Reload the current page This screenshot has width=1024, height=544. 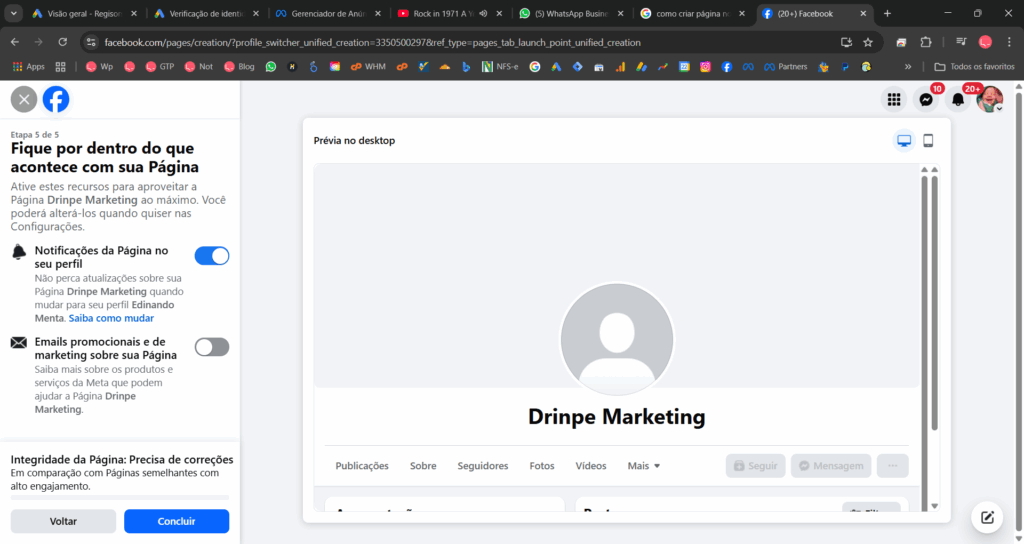click(x=63, y=42)
